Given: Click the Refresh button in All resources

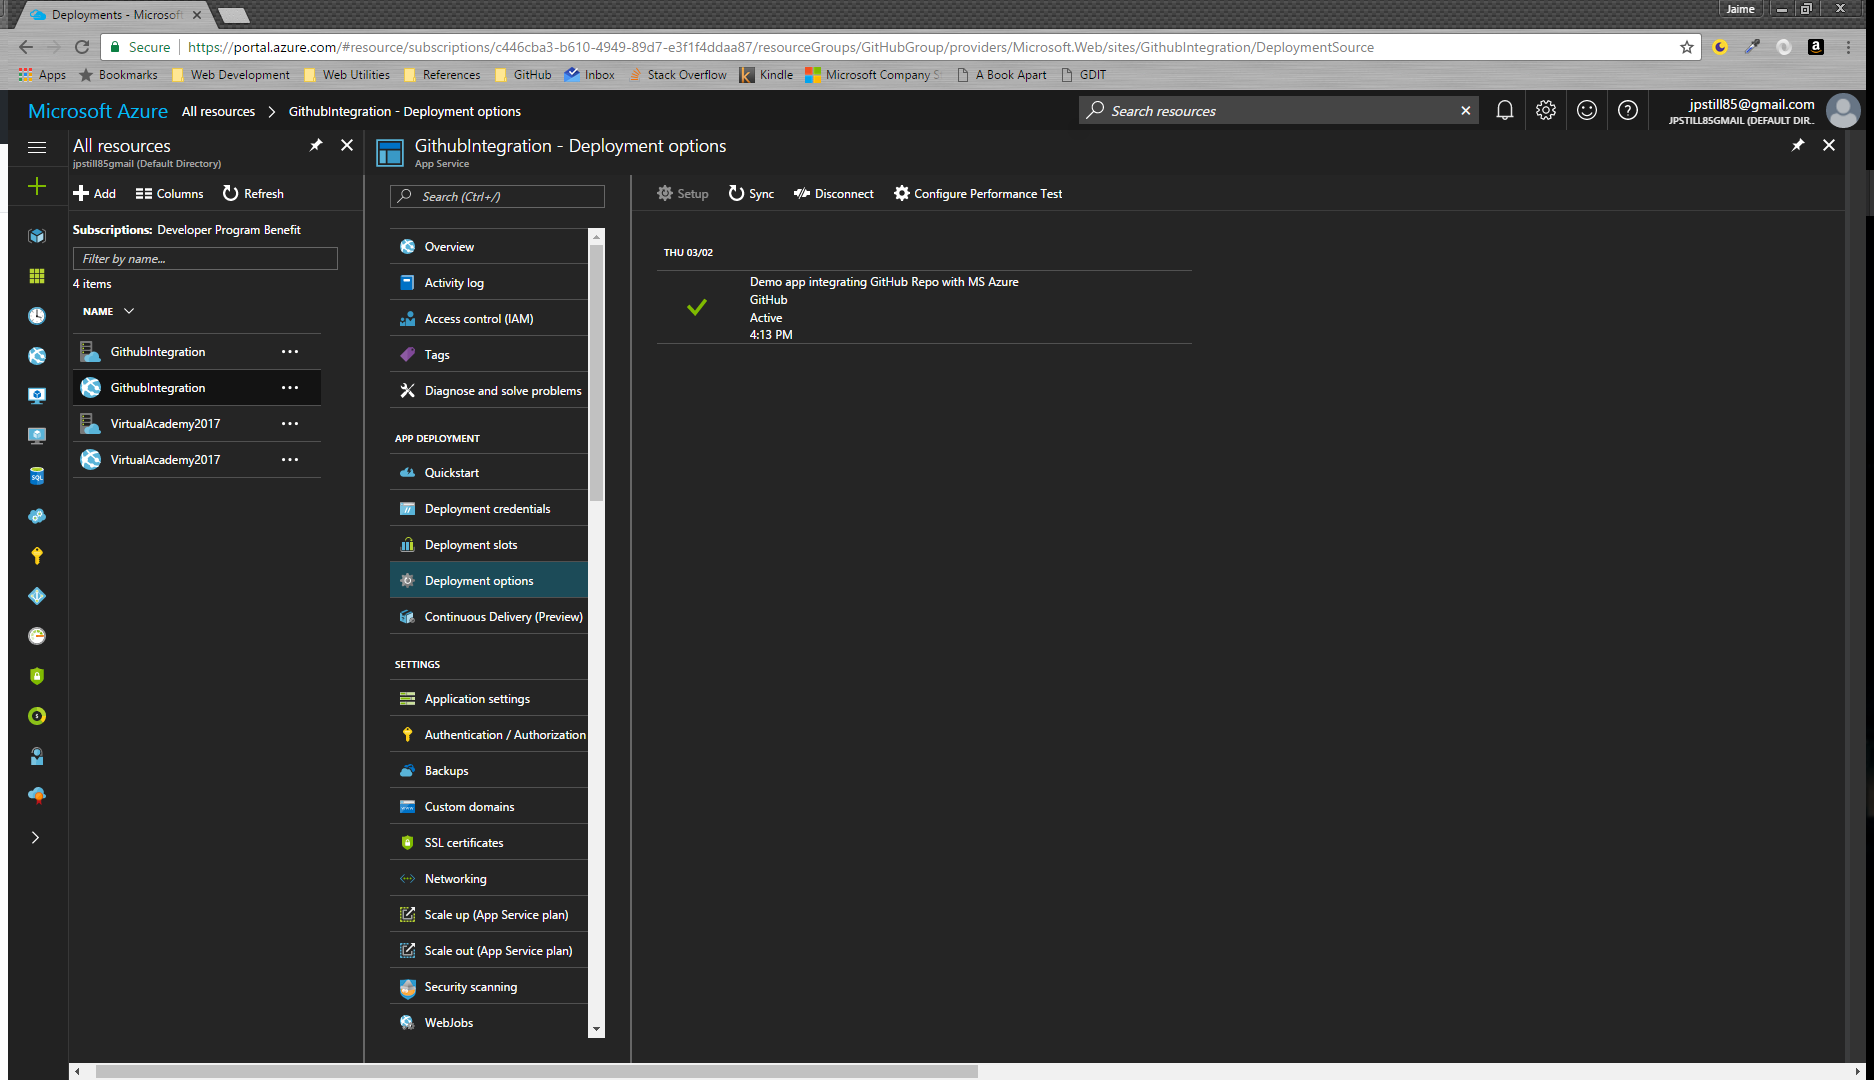Looking at the screenshot, I should coord(253,194).
